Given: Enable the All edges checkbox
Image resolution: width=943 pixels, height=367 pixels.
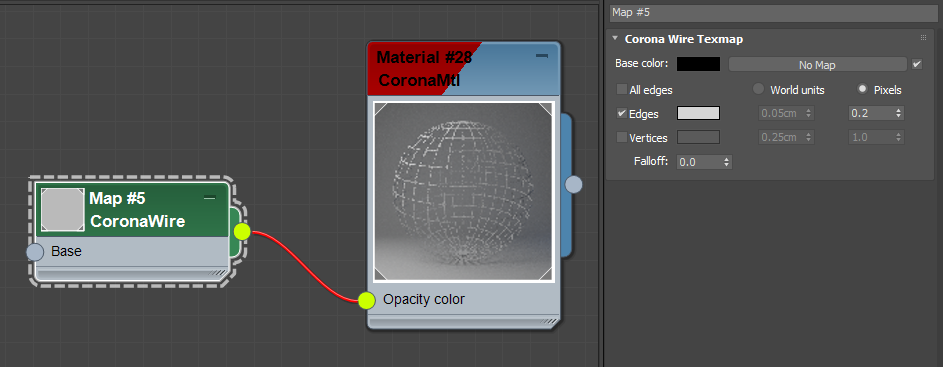Looking at the screenshot, I should coord(622,90).
